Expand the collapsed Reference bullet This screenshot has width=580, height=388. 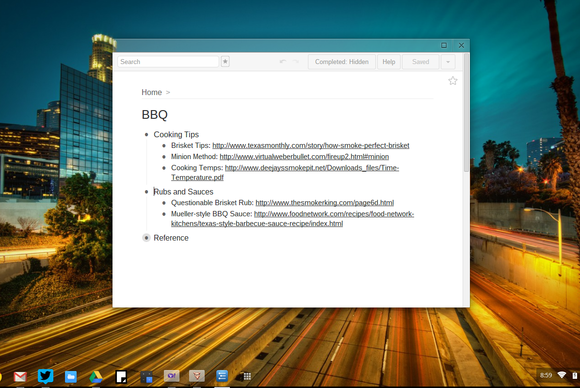click(x=146, y=238)
